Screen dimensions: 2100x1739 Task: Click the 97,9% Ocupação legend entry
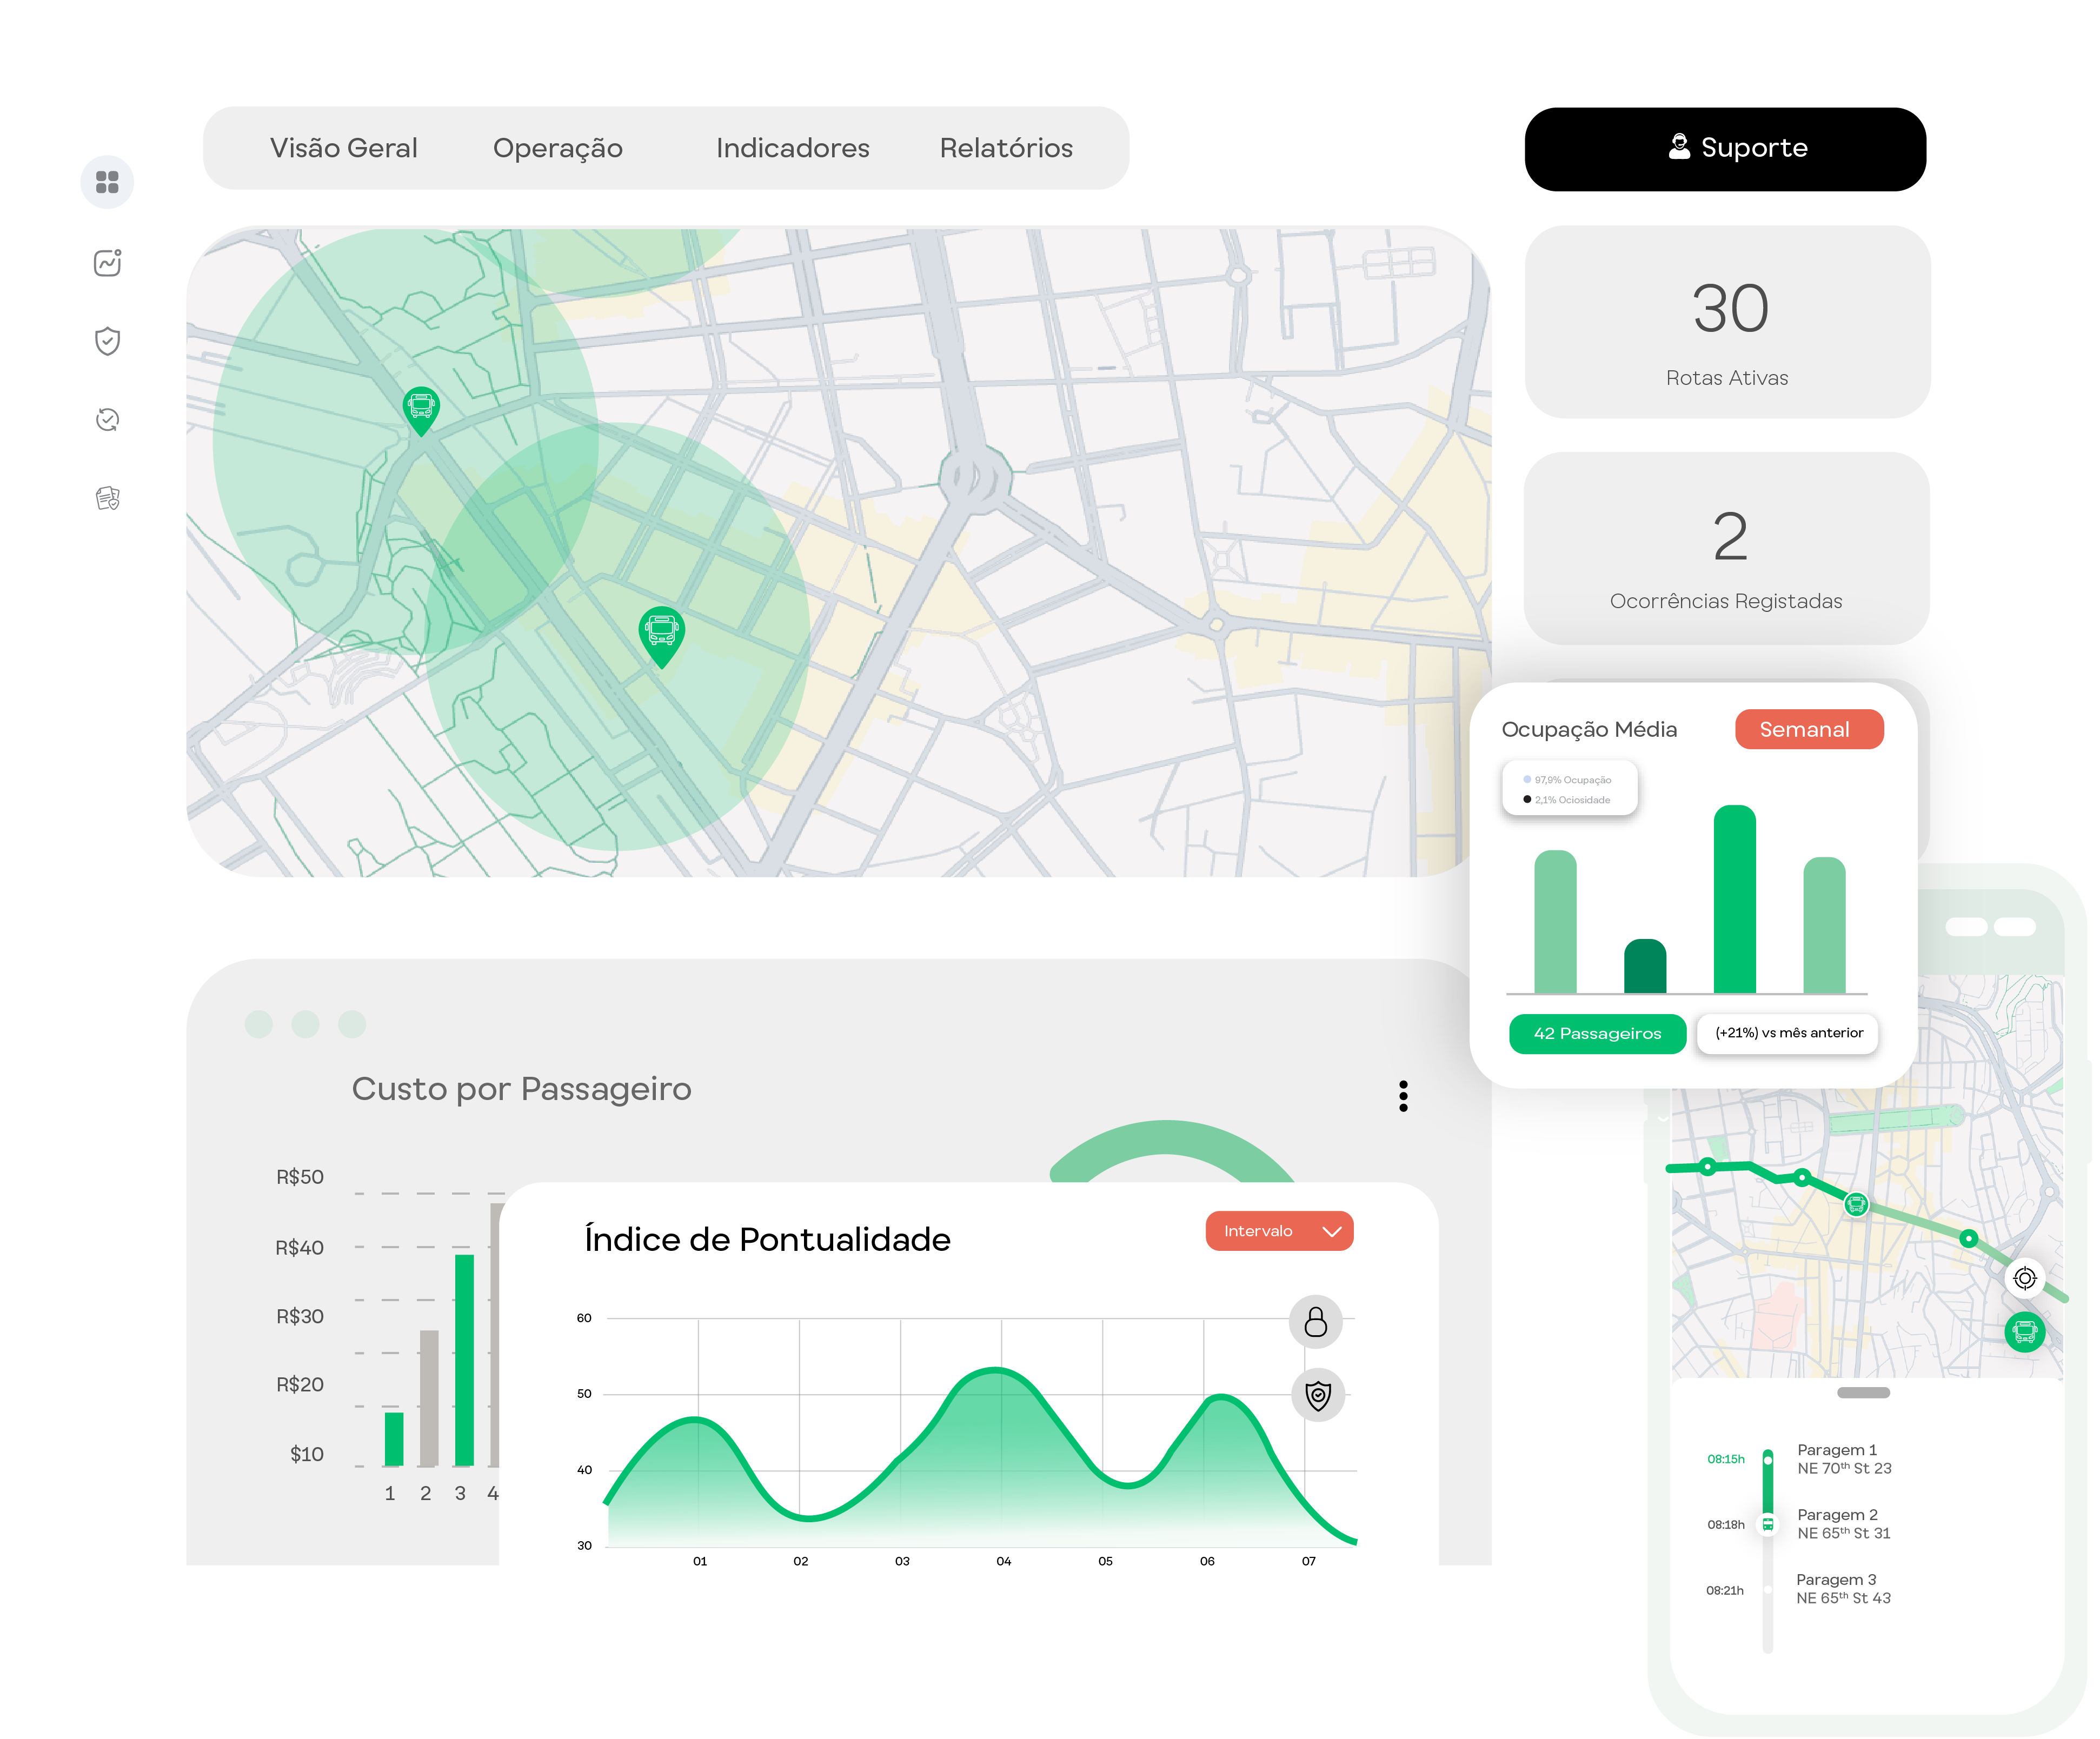tap(1567, 780)
